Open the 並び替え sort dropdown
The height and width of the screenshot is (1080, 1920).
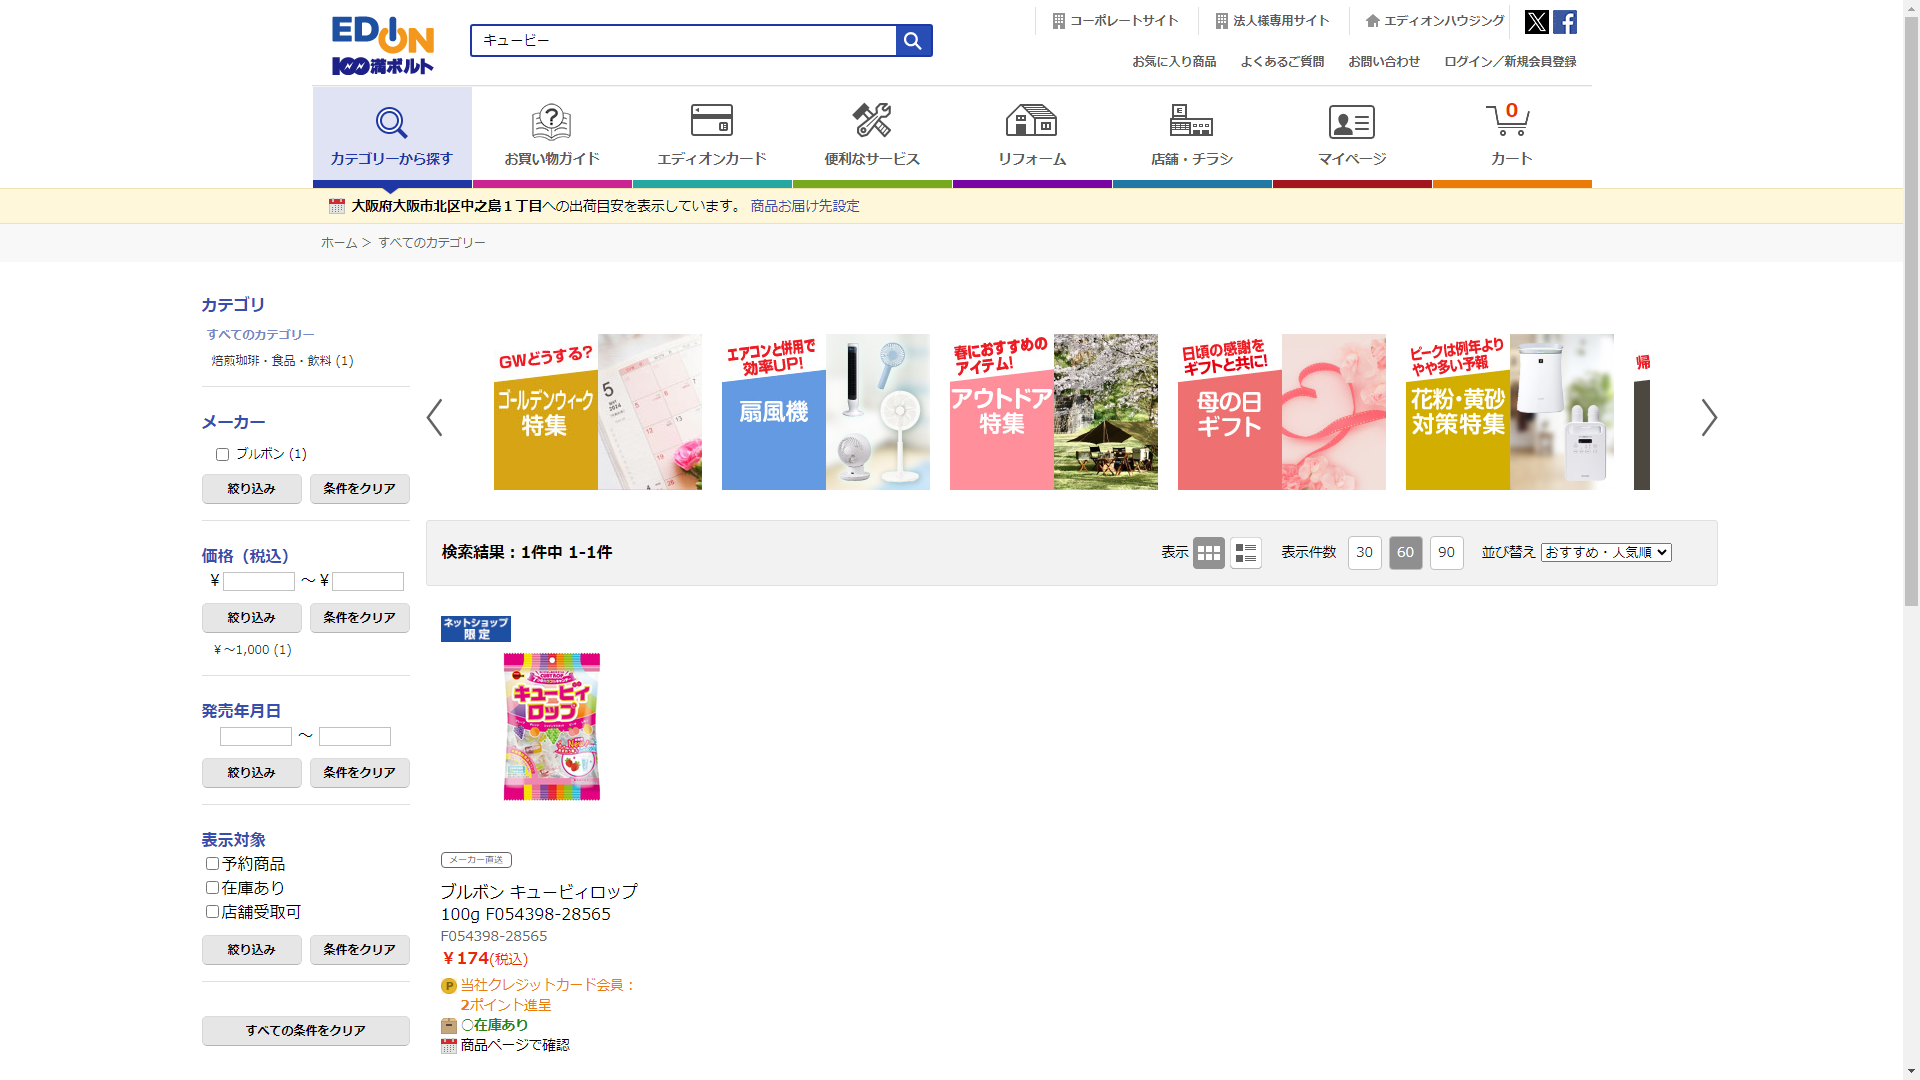(1605, 553)
